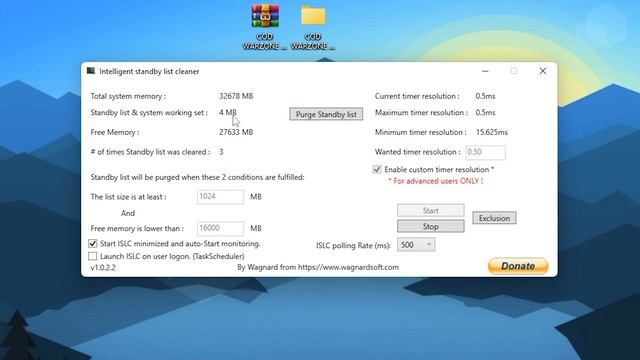Screen dimensions: 640x360
Task: Click the Current timer resolution 0.5ms value
Action: tap(485, 96)
